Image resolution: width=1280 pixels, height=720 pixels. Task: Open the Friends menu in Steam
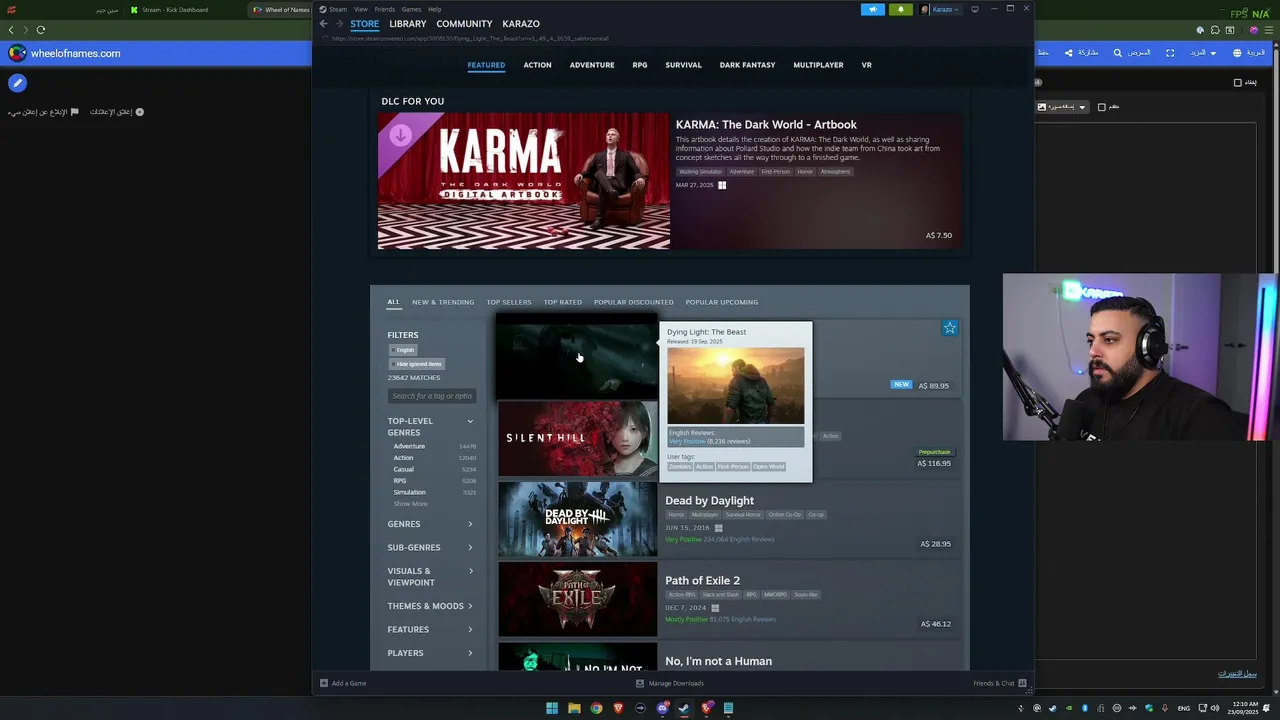(x=385, y=9)
